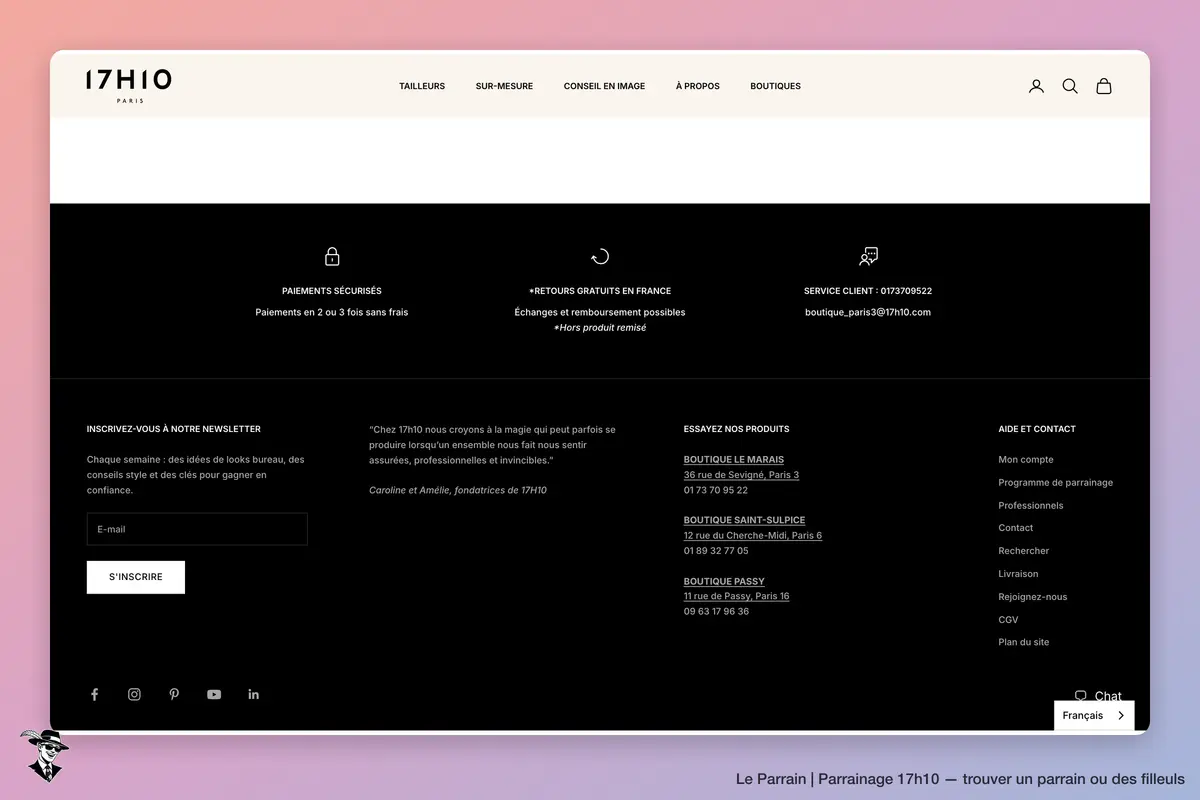This screenshot has height=800, width=1200.
Task: Open the shopping bag cart icon
Action: 1104,86
